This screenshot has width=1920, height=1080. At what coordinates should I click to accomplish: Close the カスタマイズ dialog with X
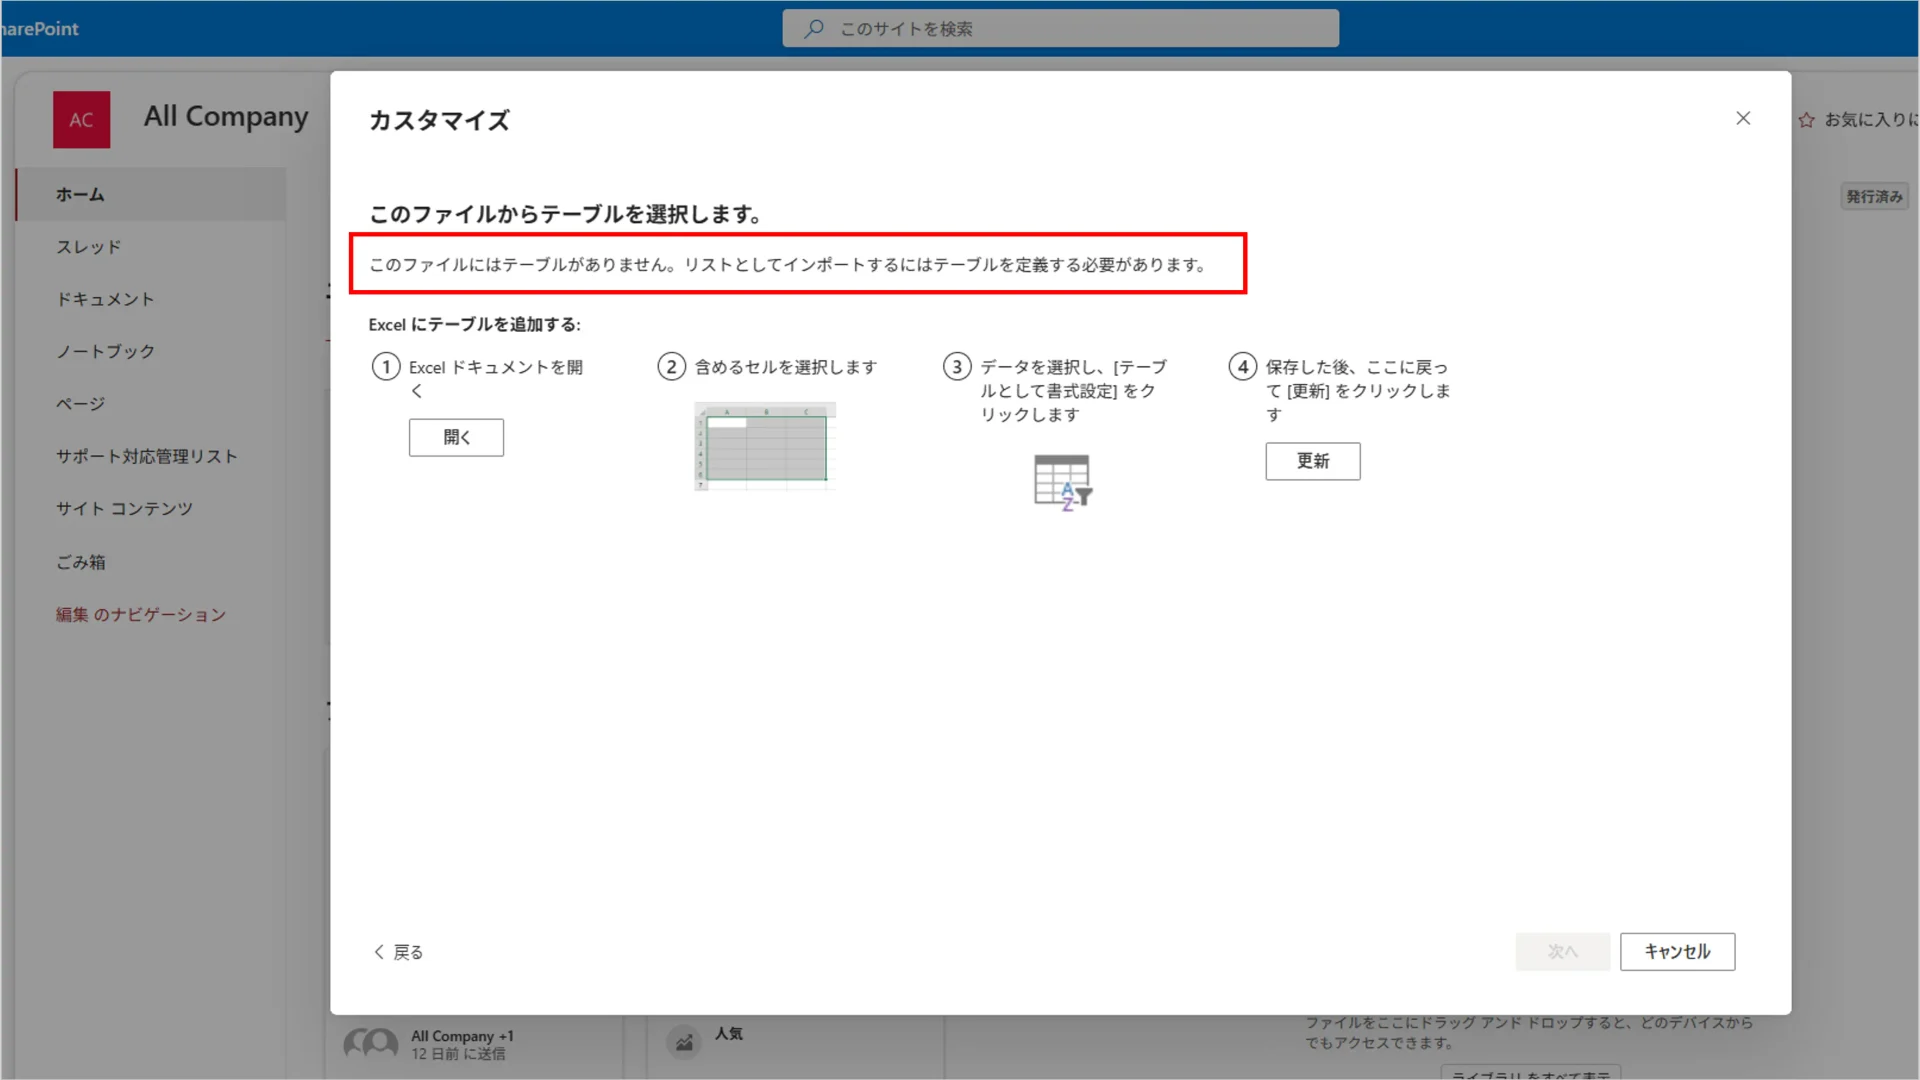1743,118
